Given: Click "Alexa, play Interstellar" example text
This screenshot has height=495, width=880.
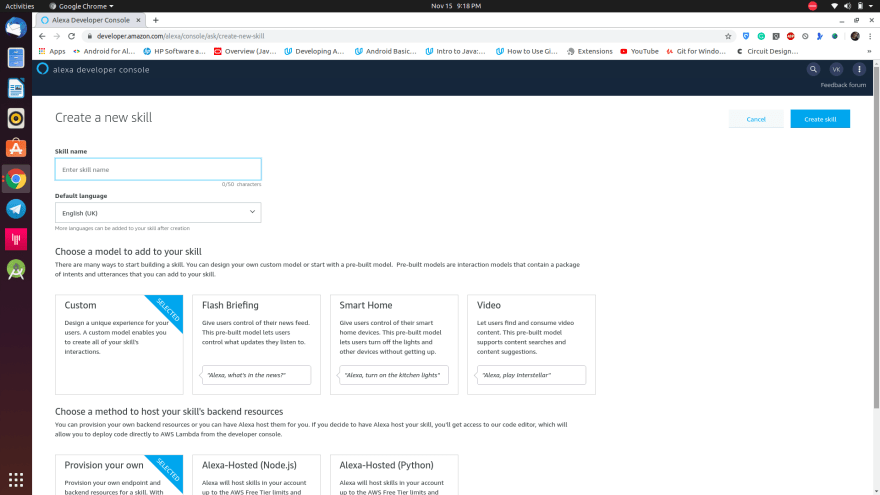Looking at the screenshot, I should [516, 375].
